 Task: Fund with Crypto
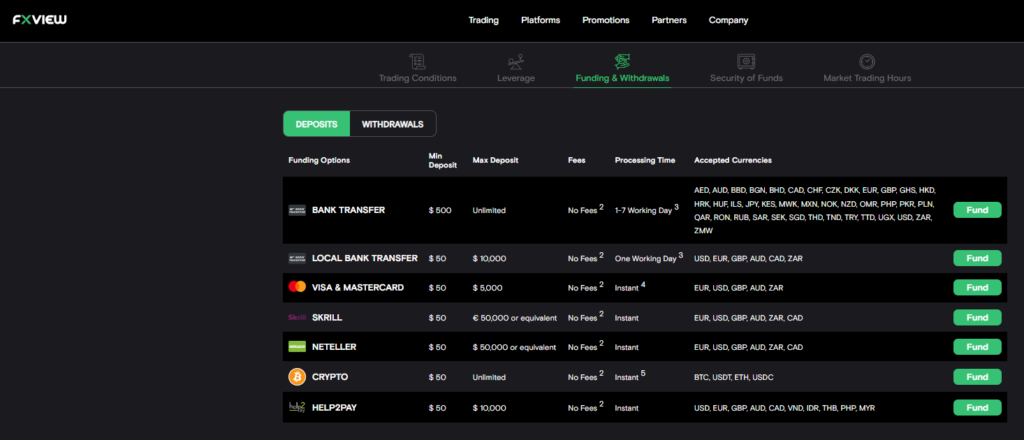click(977, 377)
